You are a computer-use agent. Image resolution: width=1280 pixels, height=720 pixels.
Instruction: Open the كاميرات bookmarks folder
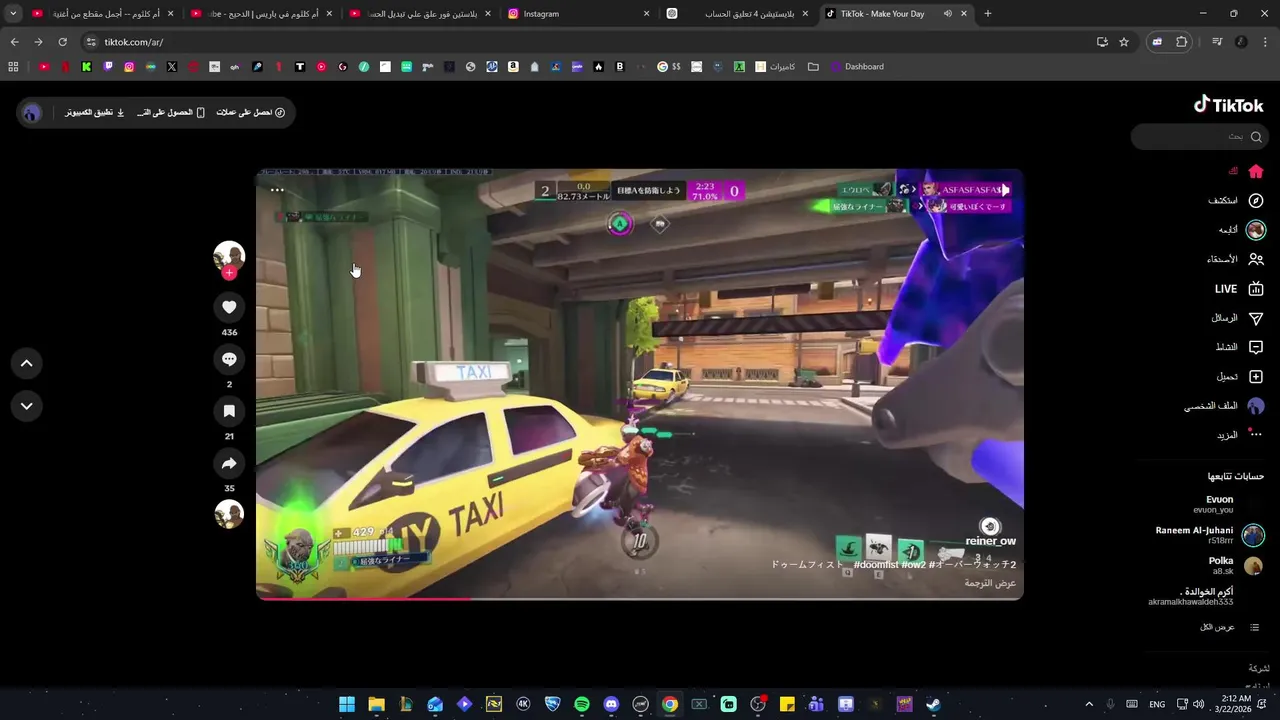(776, 67)
